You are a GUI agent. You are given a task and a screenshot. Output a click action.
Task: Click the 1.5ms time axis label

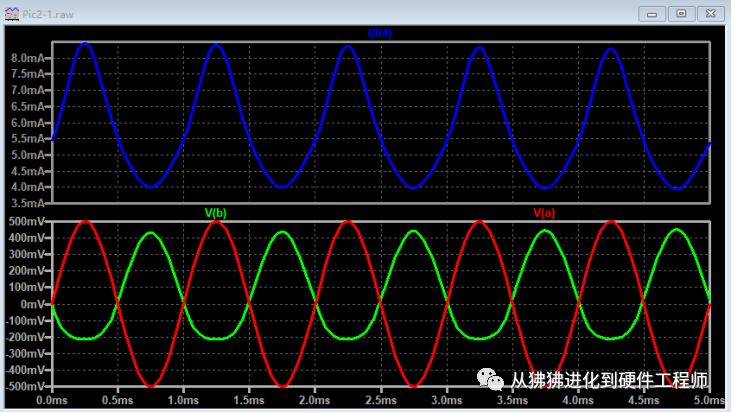249,400
